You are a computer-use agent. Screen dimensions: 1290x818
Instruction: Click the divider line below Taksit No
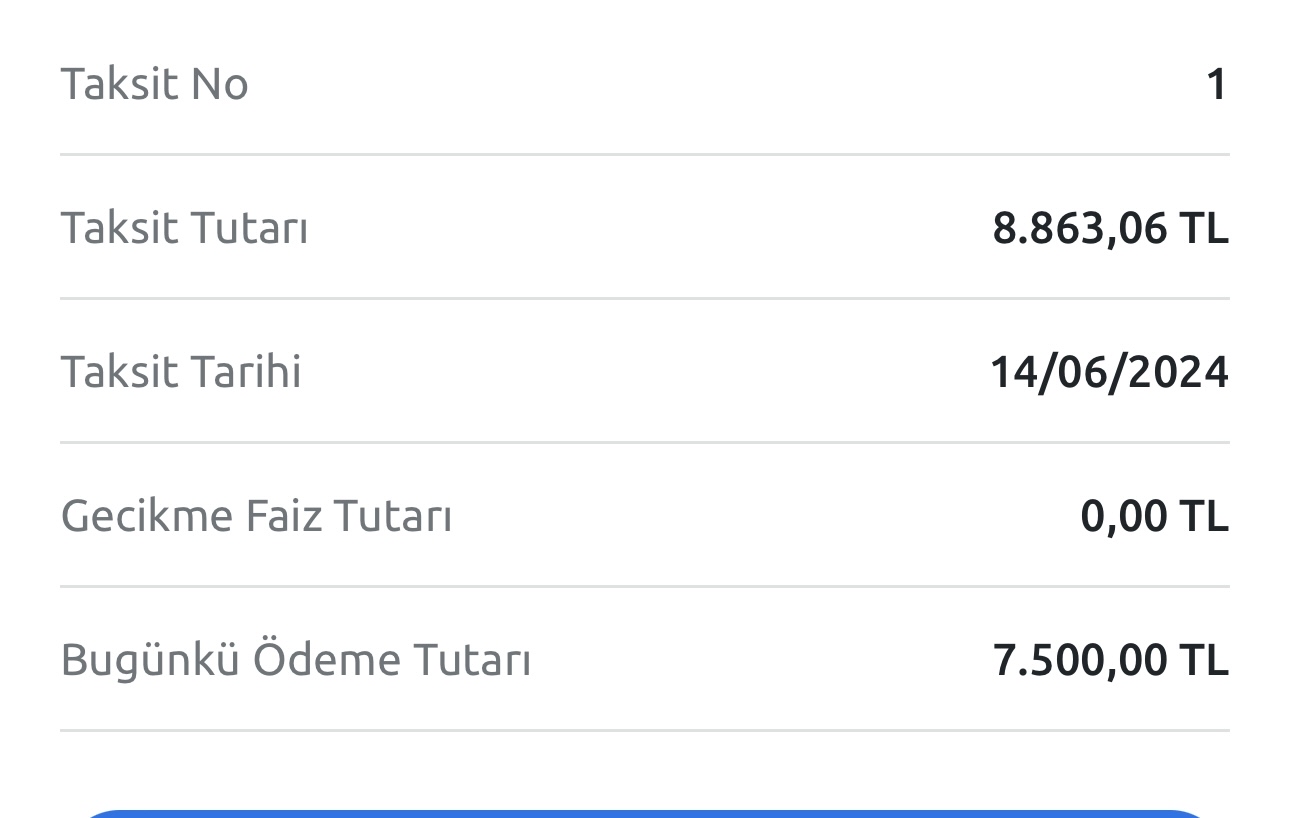[x=645, y=155]
